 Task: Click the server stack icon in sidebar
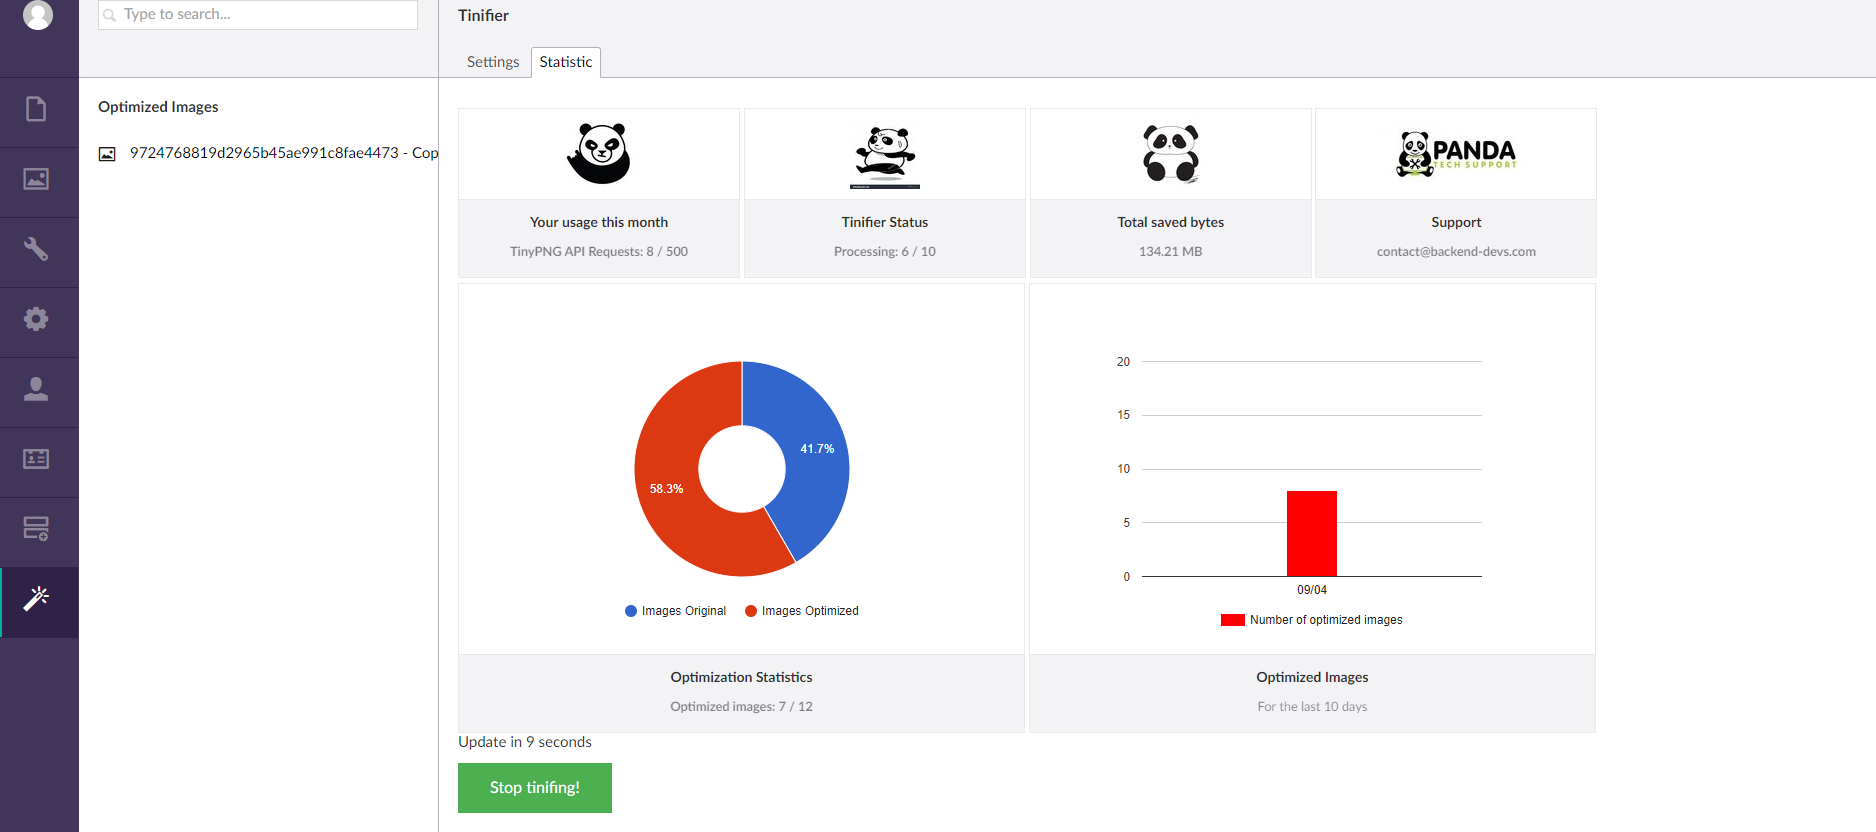[x=37, y=529]
